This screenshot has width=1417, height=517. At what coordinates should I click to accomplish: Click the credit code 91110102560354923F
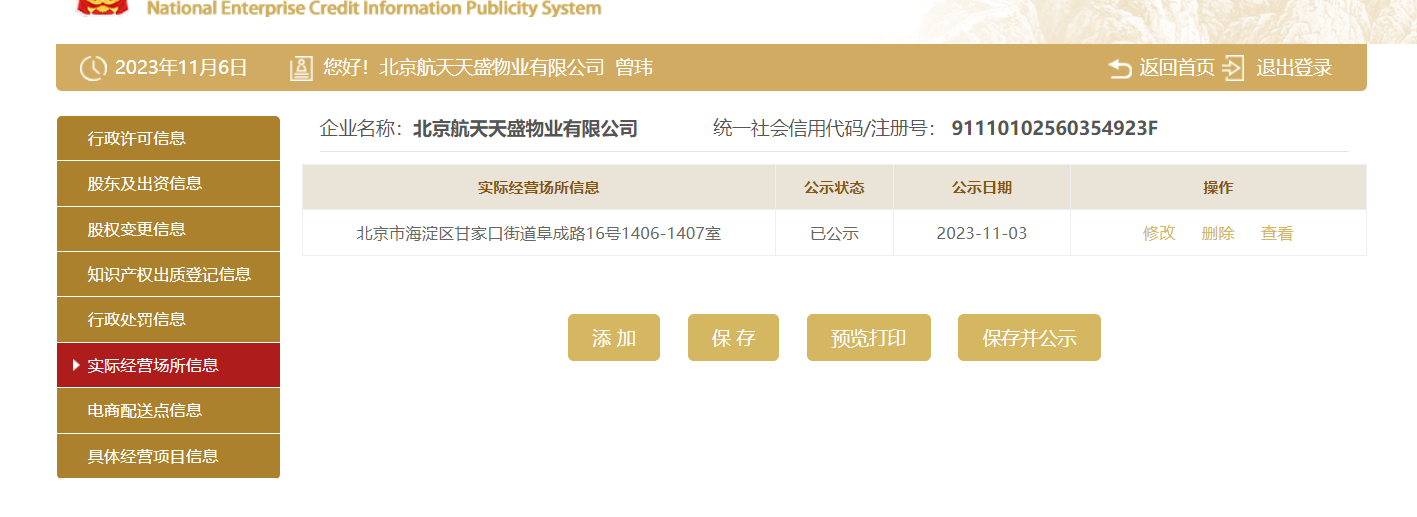(x=1054, y=128)
